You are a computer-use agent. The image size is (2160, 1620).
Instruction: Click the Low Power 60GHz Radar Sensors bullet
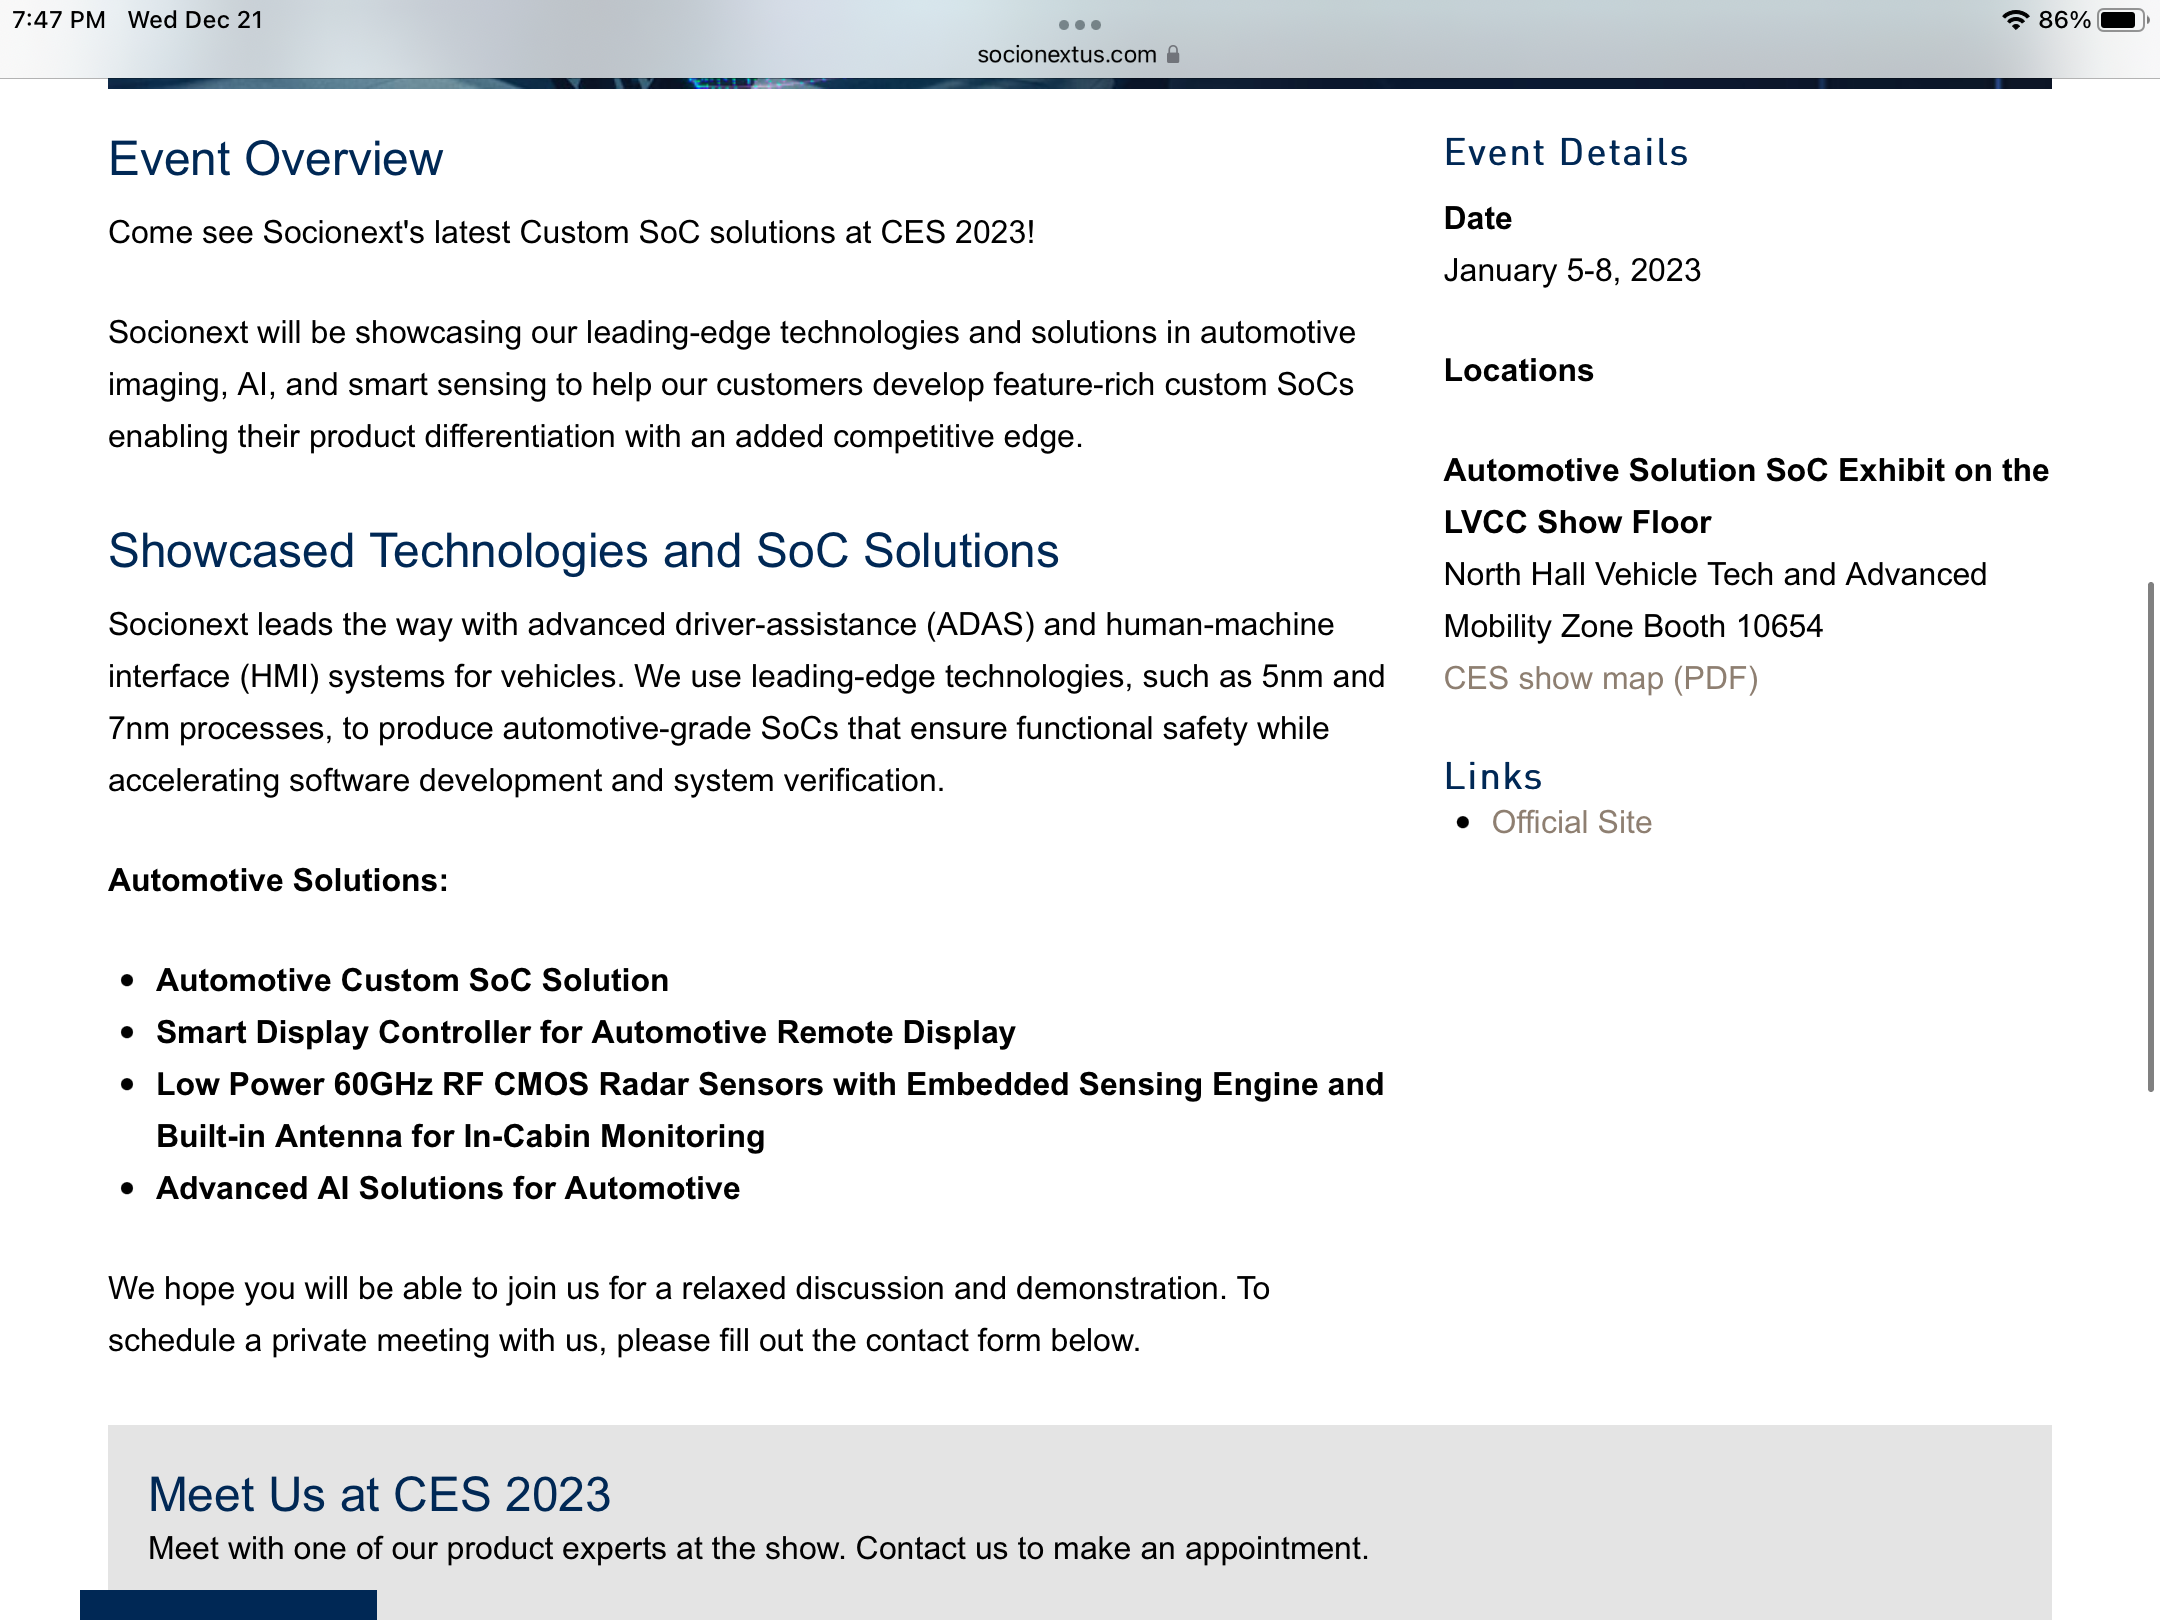point(770,1110)
